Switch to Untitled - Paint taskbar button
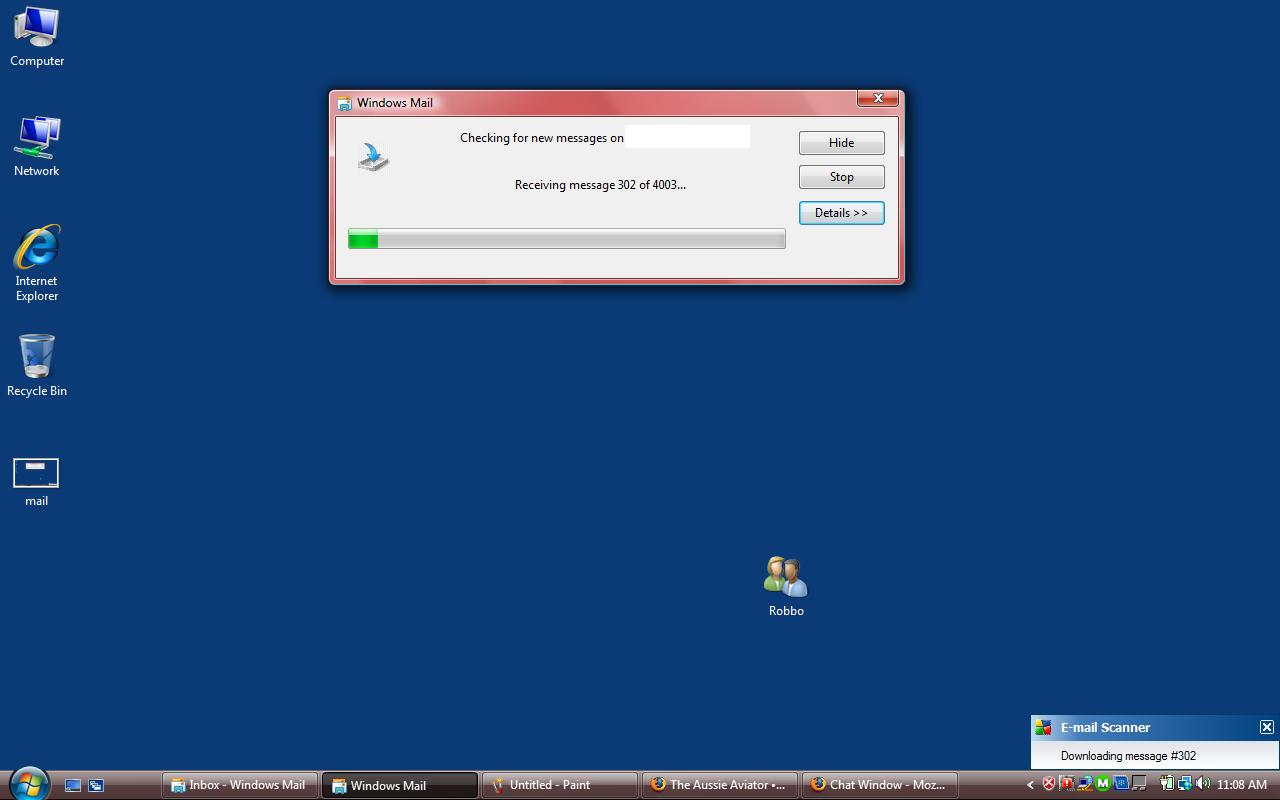1280x800 pixels. coord(559,785)
